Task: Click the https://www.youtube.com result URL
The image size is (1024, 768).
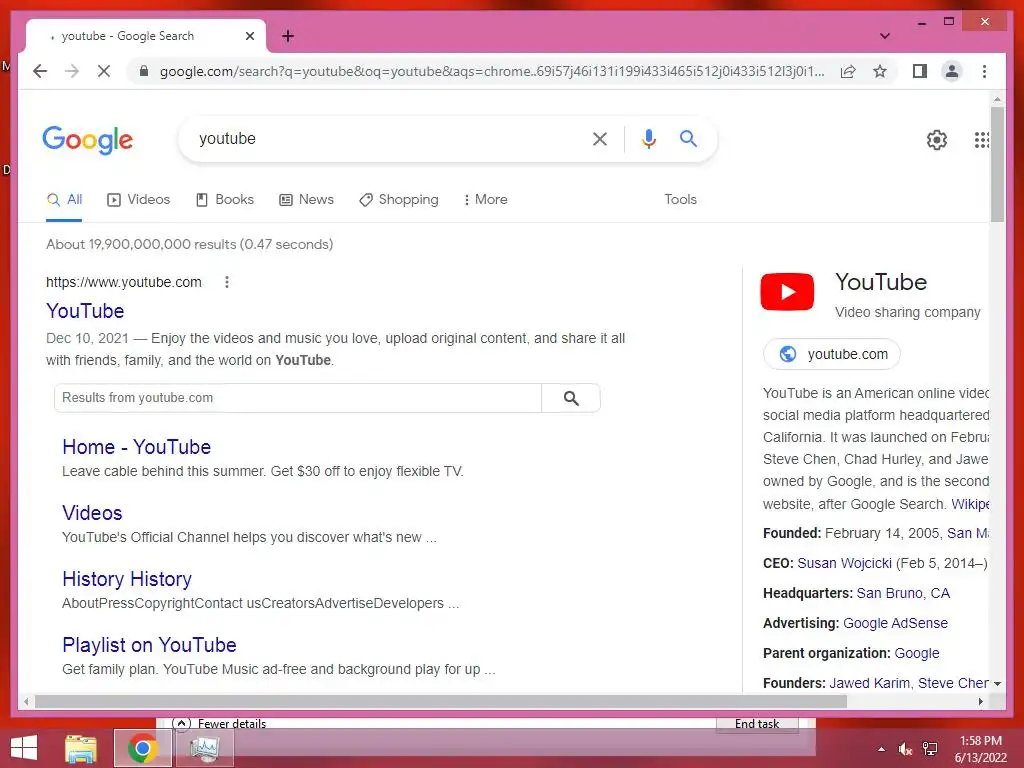Action: [x=123, y=282]
